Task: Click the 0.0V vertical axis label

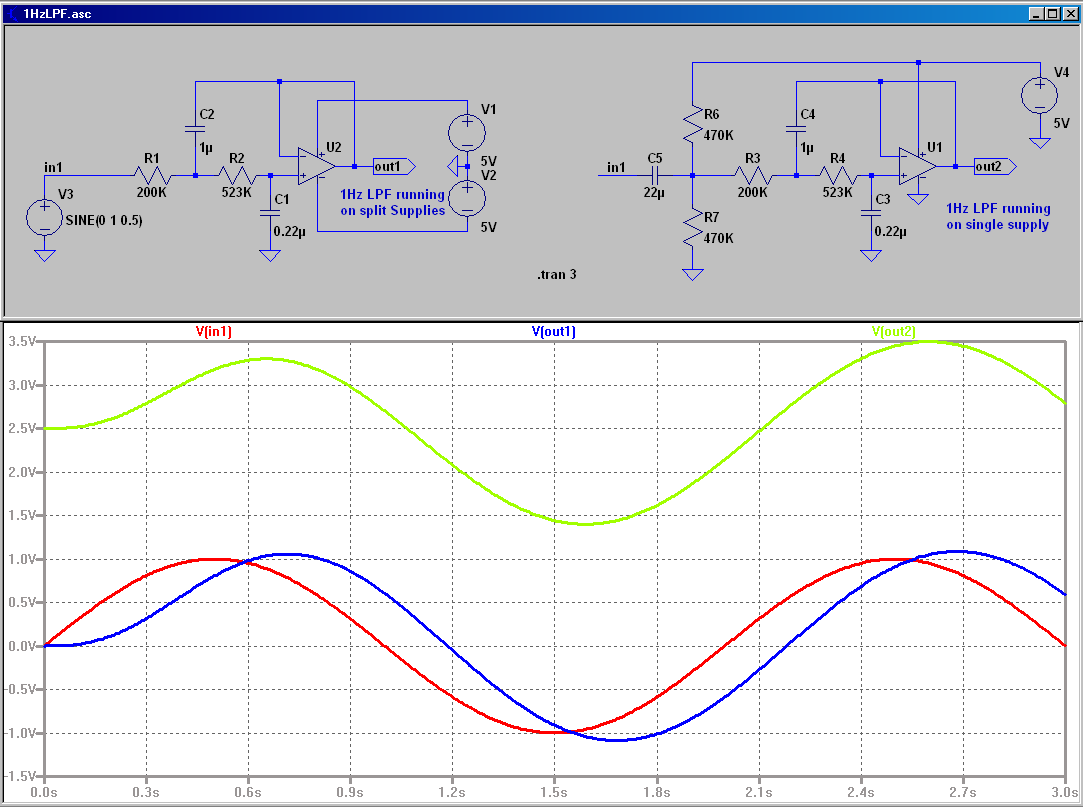Action: point(21,646)
